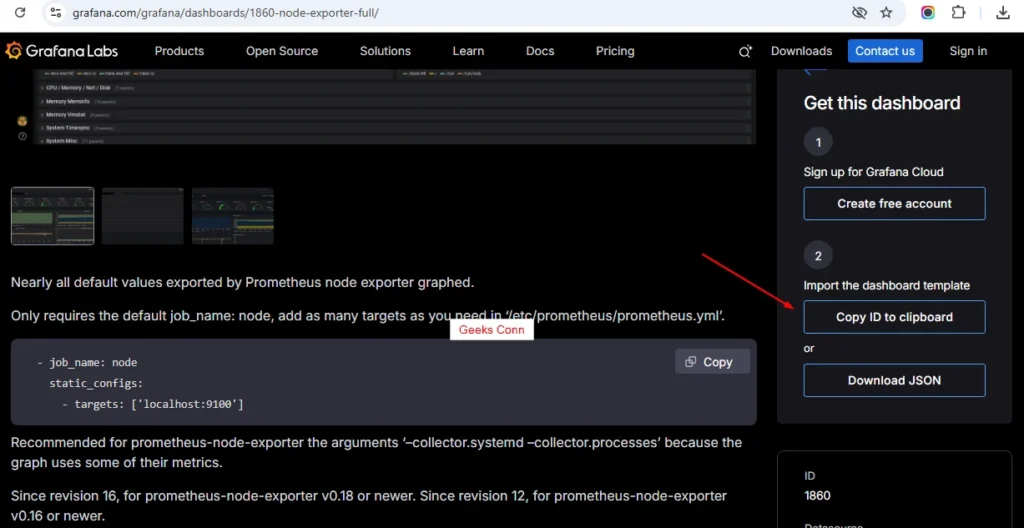Click 'Nearly all default values exported' sentence
Image resolution: width=1024 pixels, height=528 pixels.
242,283
